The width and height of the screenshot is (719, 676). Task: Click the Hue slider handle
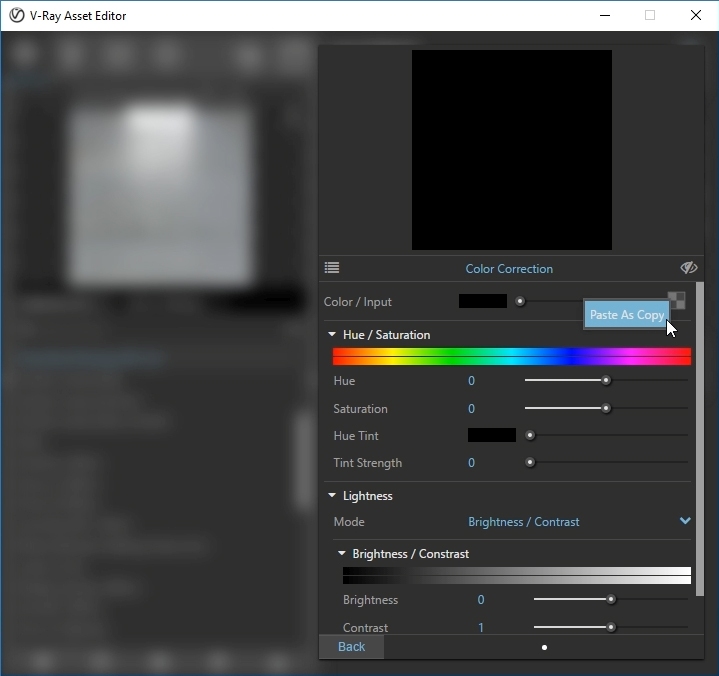coord(606,380)
